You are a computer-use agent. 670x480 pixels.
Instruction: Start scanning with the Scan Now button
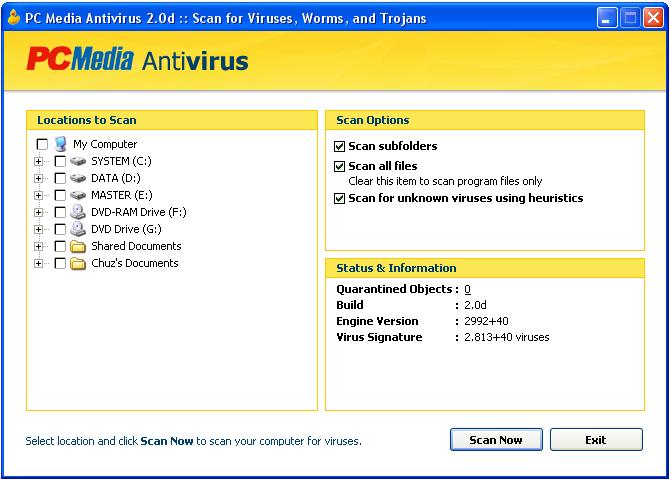496,440
